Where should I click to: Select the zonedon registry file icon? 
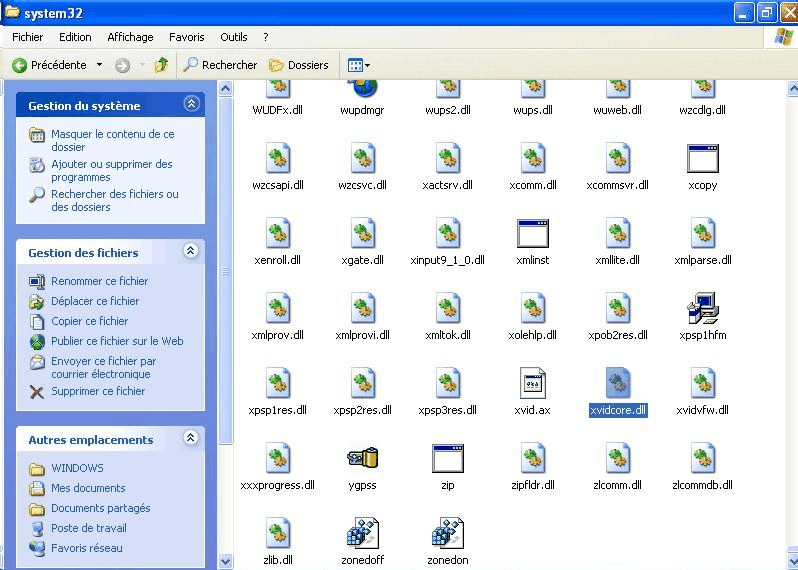click(447, 532)
